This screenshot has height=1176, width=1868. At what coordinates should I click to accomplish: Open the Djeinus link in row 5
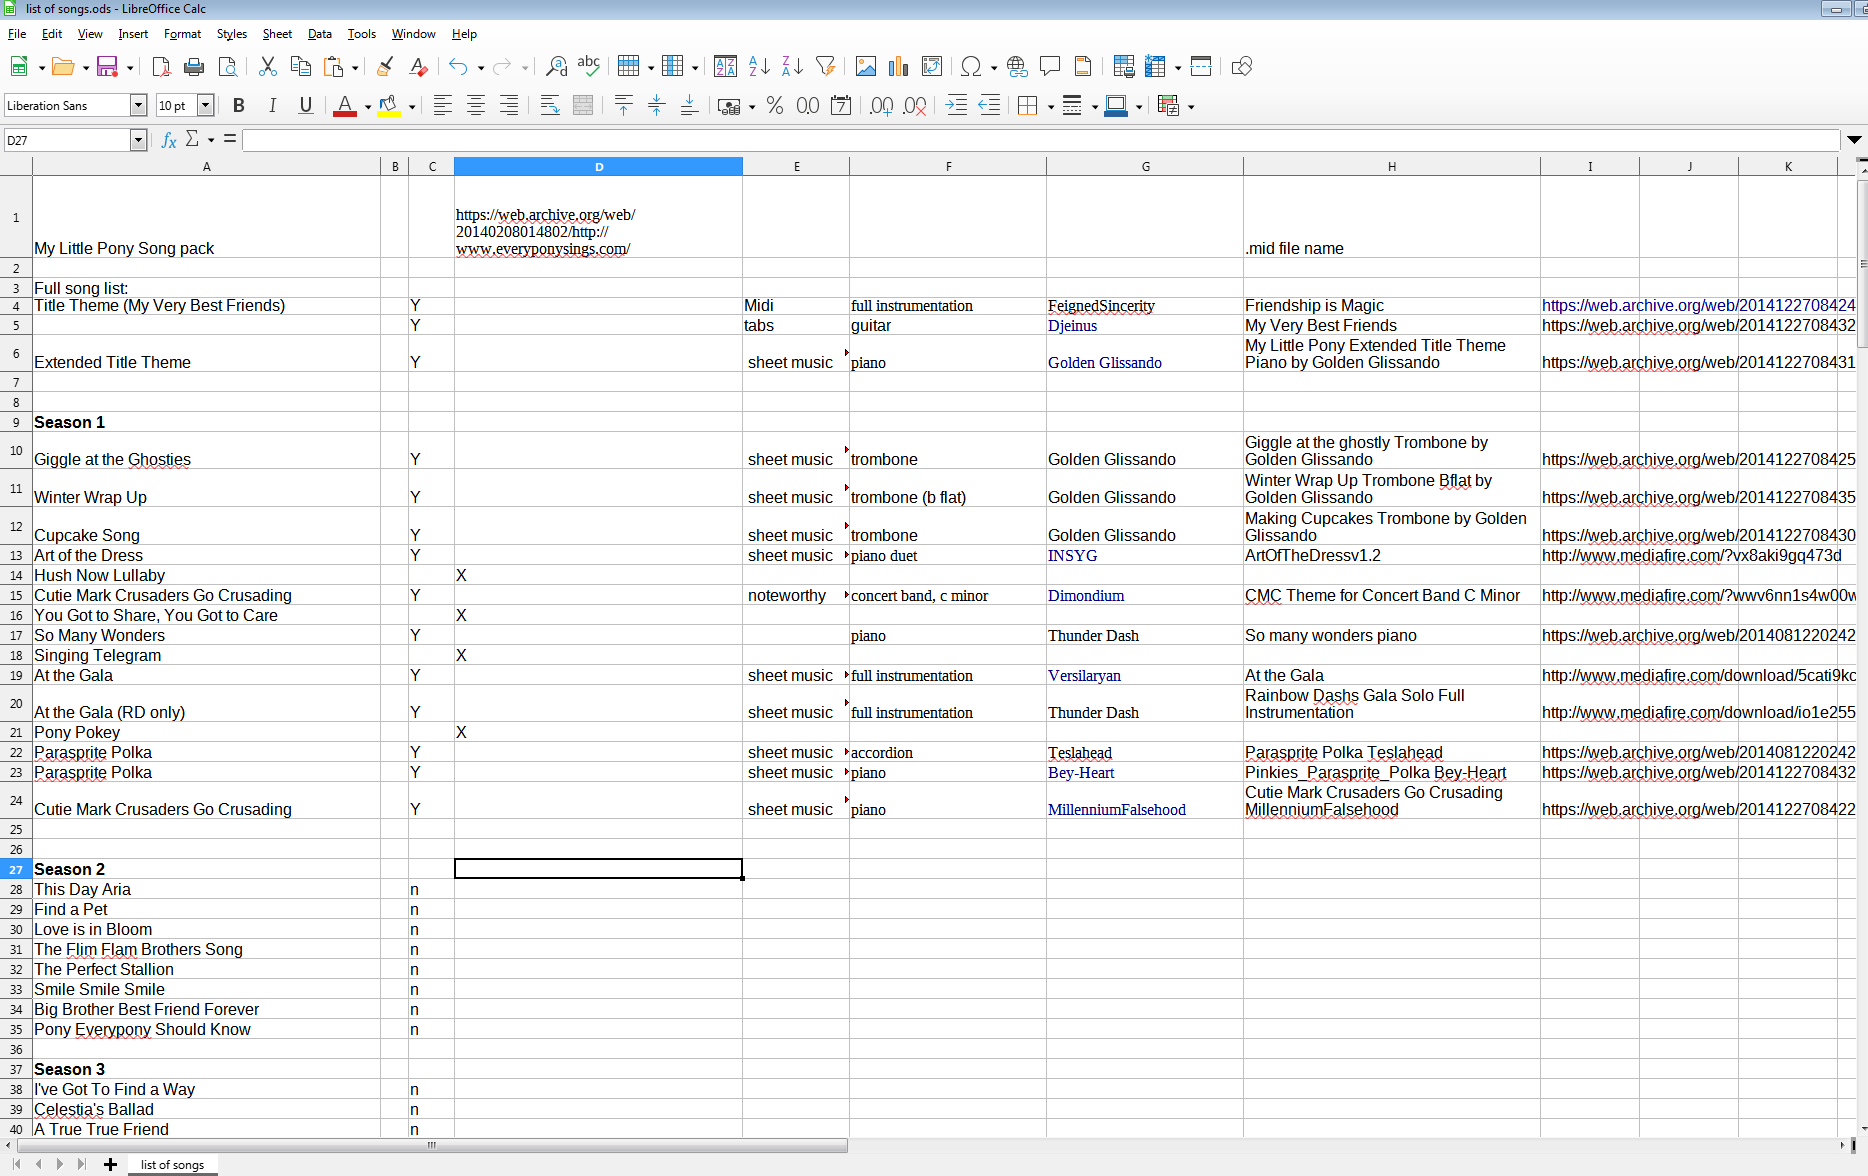coord(1072,326)
